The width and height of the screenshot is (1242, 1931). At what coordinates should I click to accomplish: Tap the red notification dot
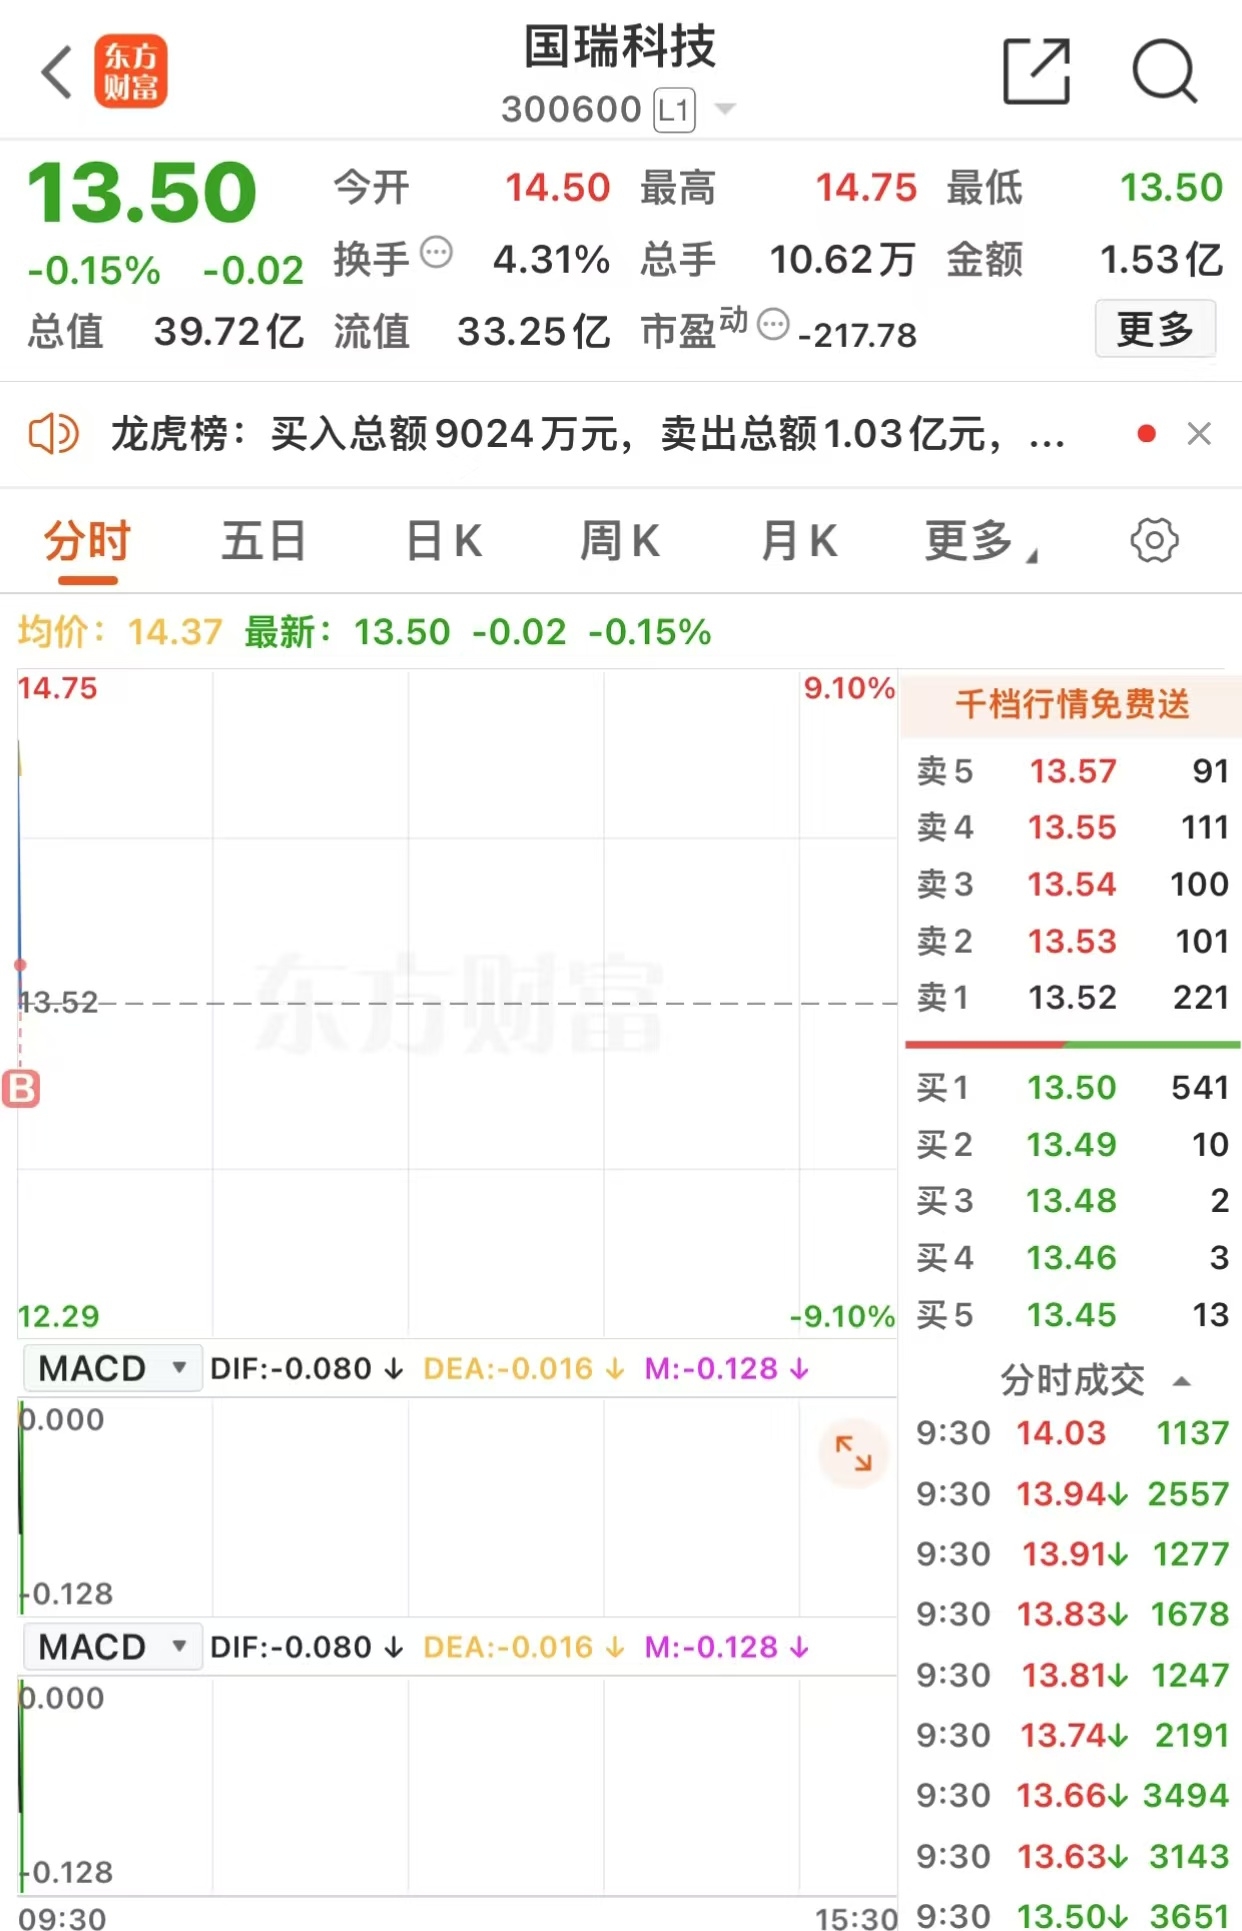(x=1147, y=433)
